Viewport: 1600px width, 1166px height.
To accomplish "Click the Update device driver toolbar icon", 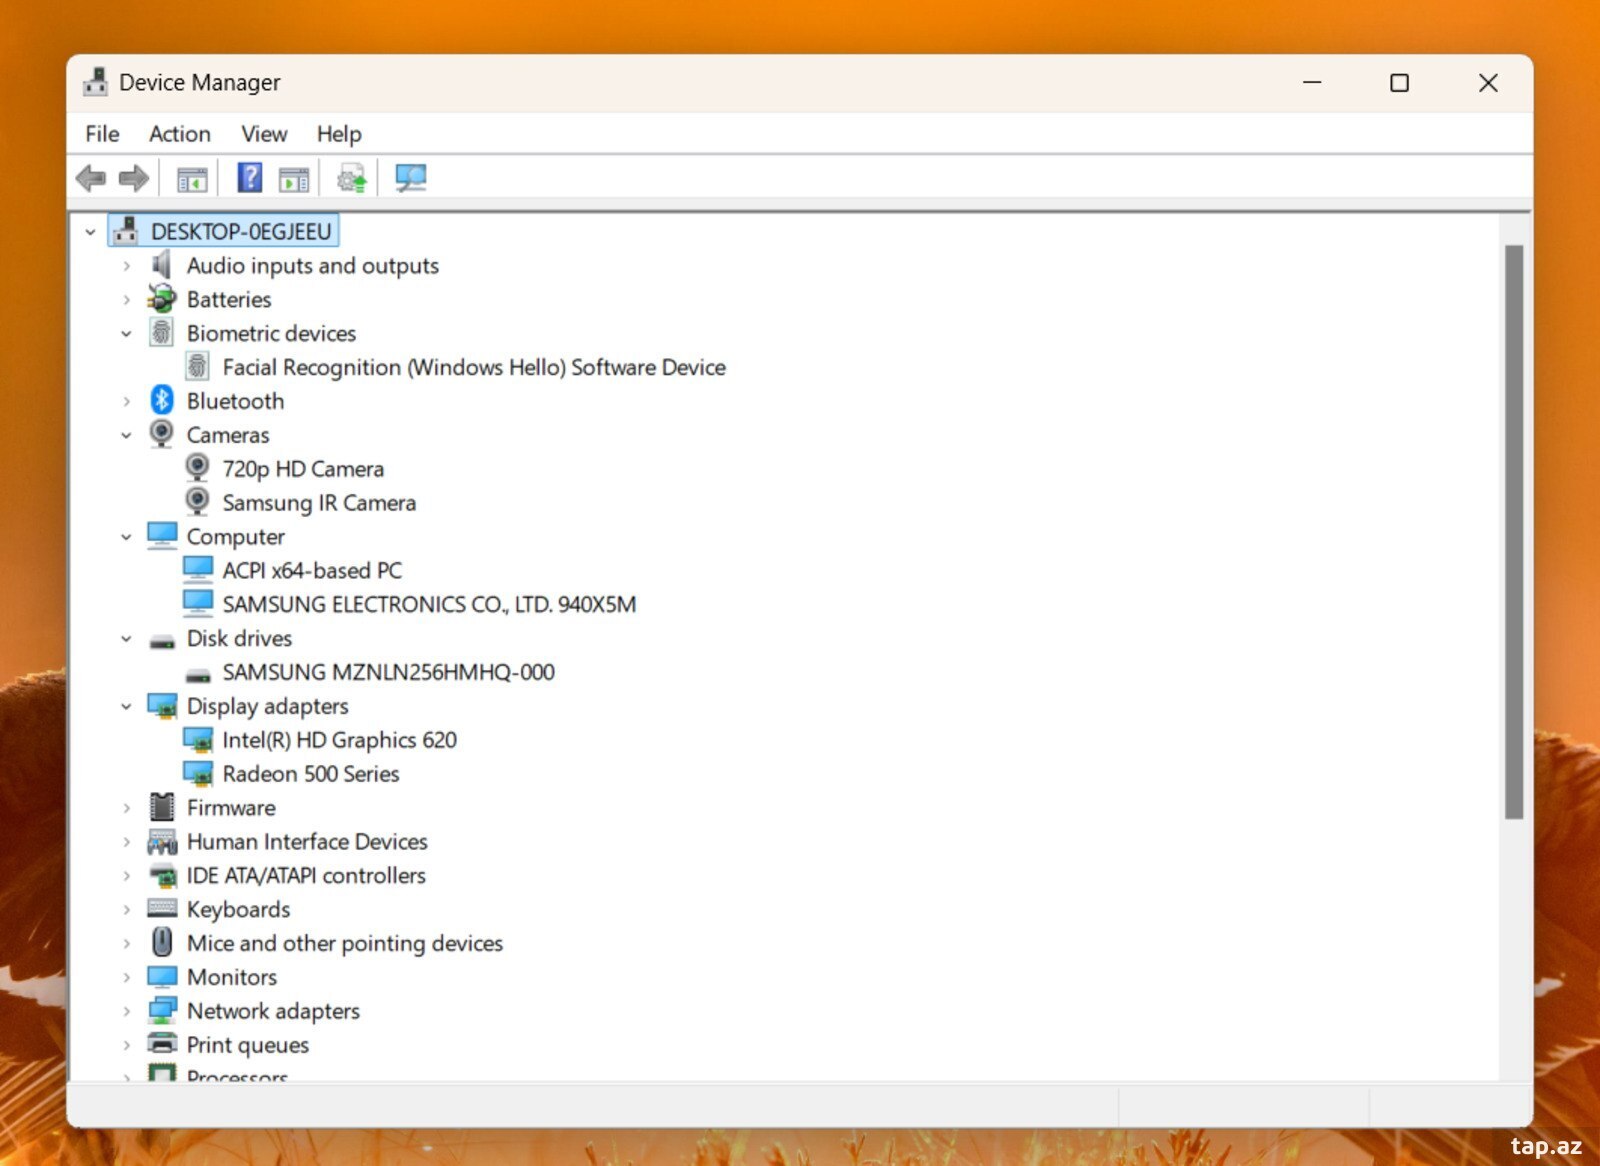I will [351, 179].
